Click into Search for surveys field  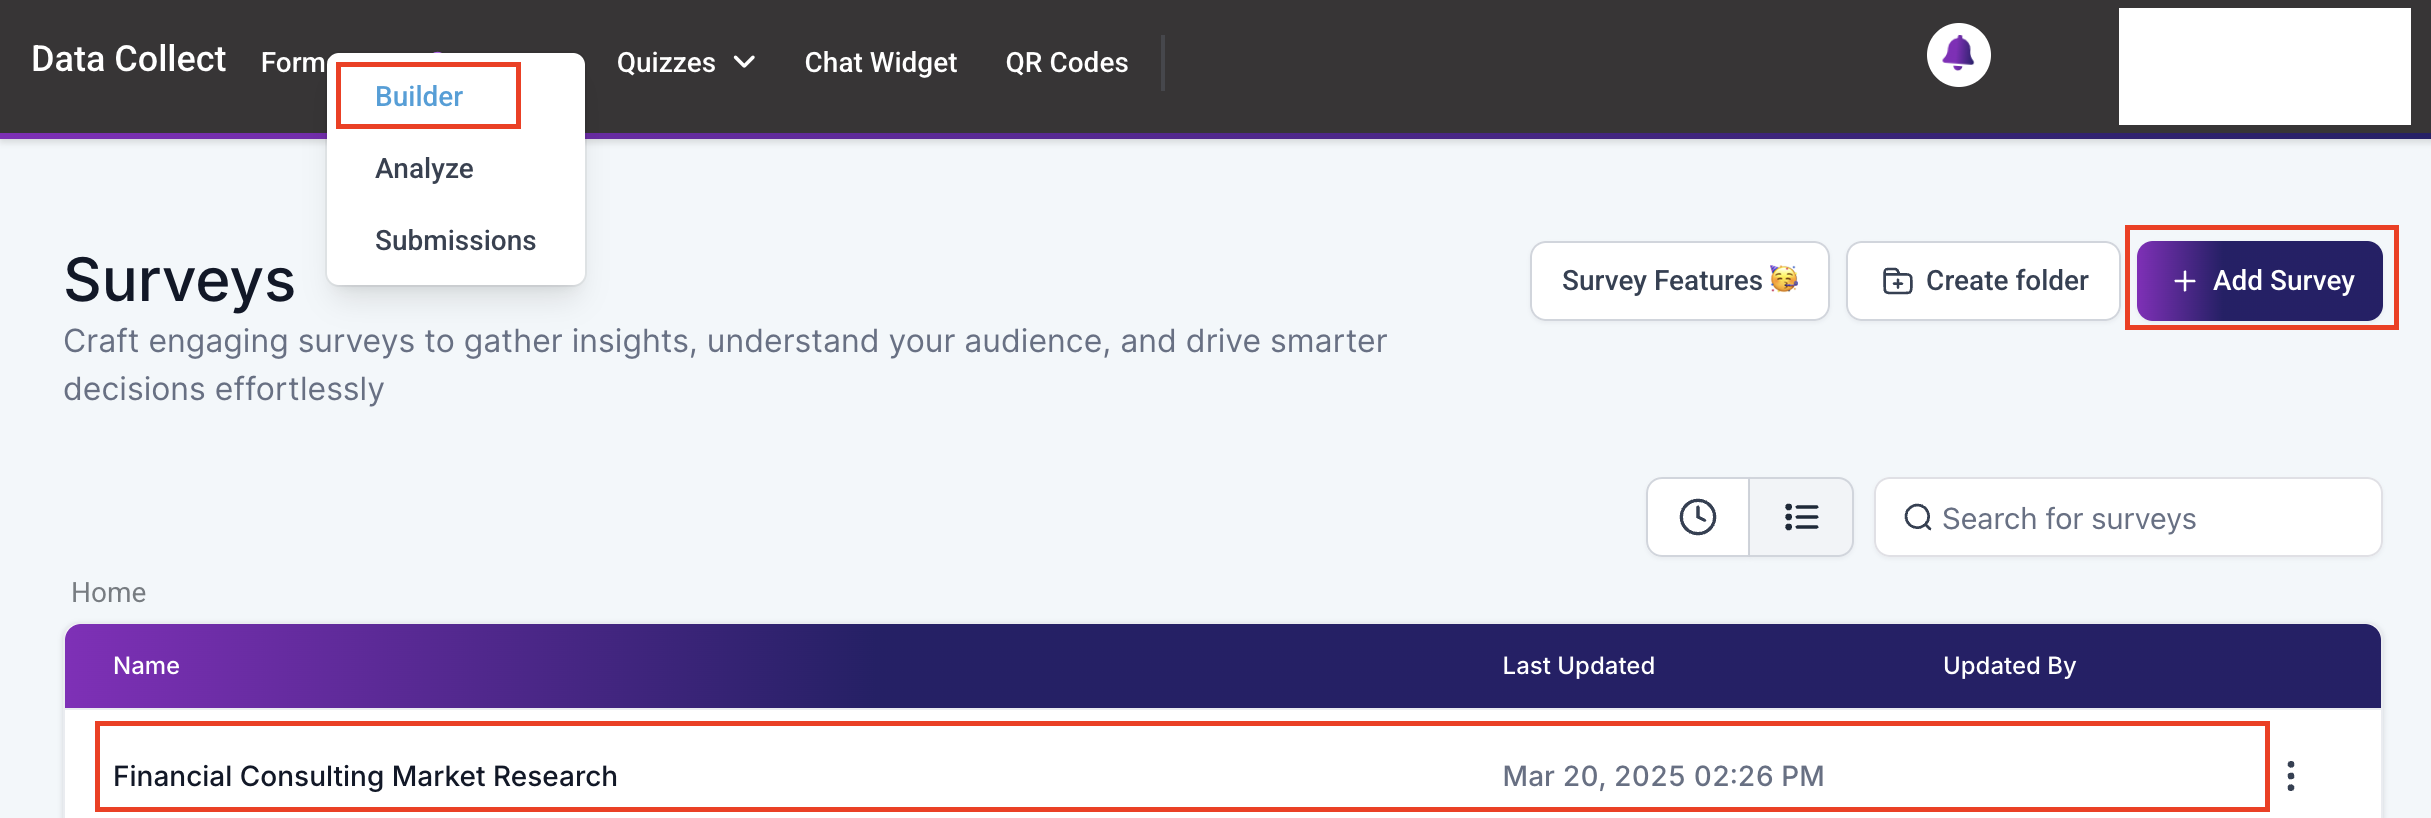(2128, 517)
